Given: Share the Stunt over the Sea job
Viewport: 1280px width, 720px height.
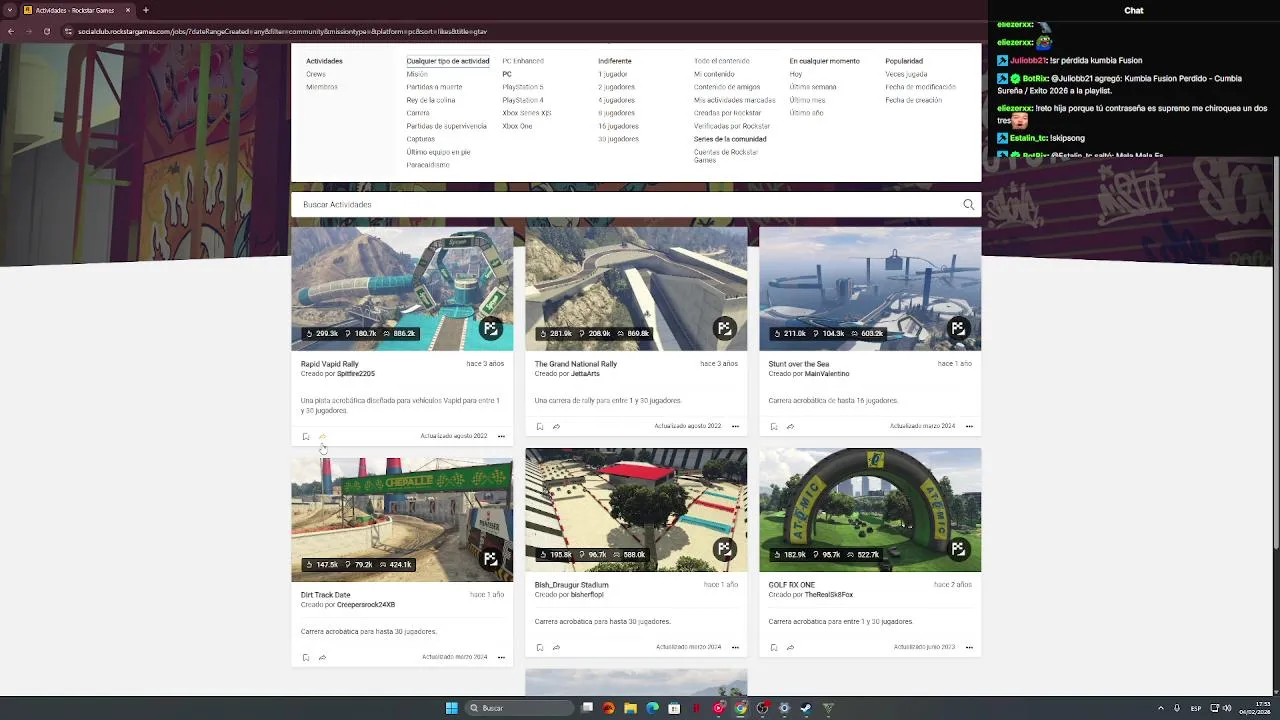Looking at the screenshot, I should [x=790, y=426].
